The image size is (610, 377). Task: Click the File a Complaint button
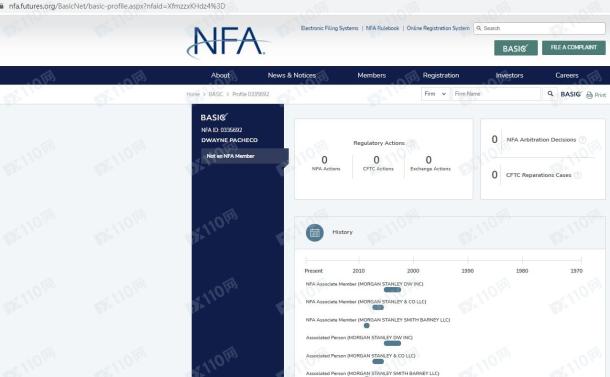pyautogui.click(x=574, y=47)
